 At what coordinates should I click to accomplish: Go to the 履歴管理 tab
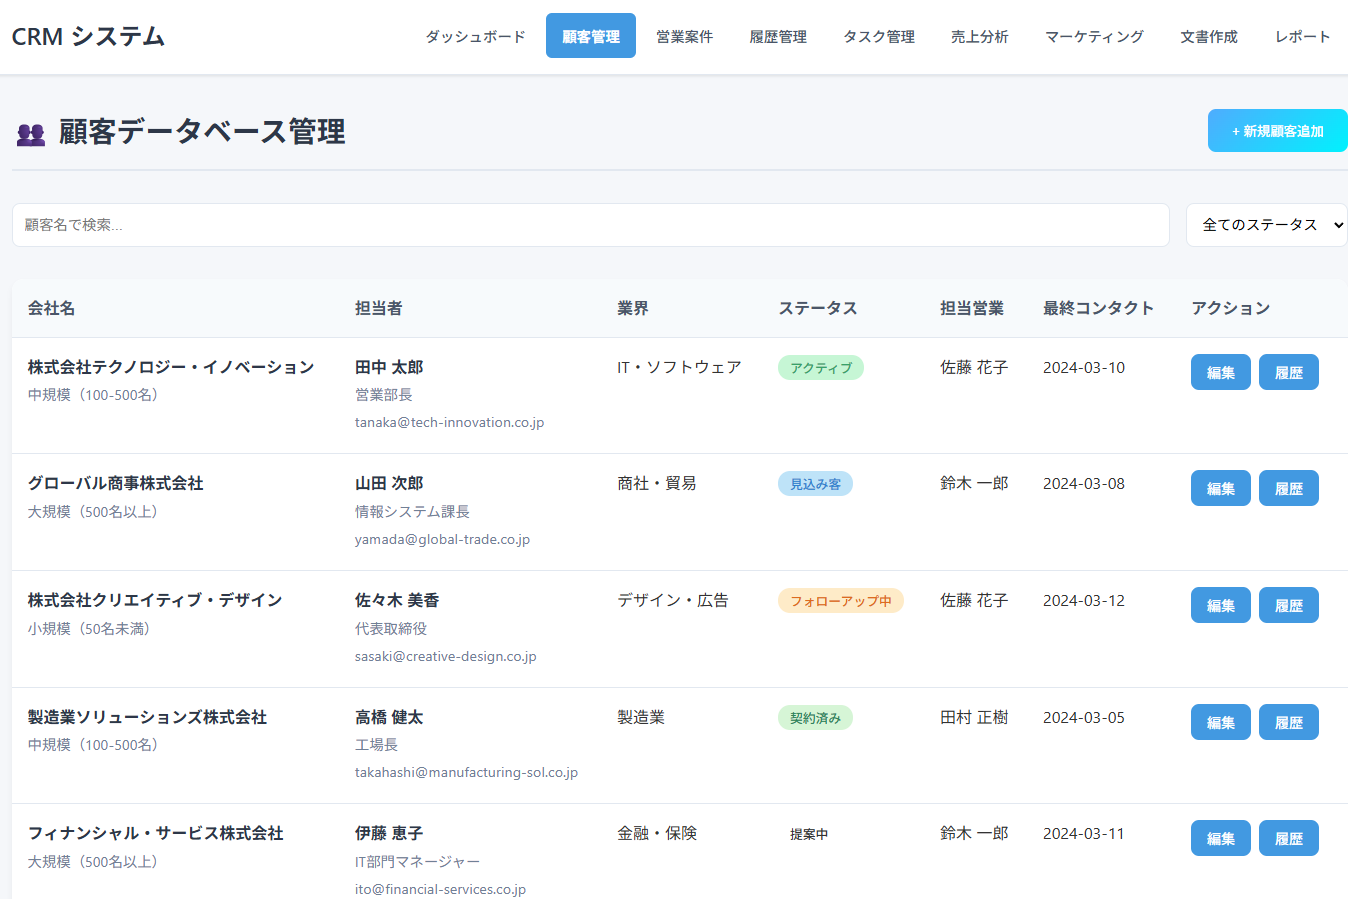778,37
